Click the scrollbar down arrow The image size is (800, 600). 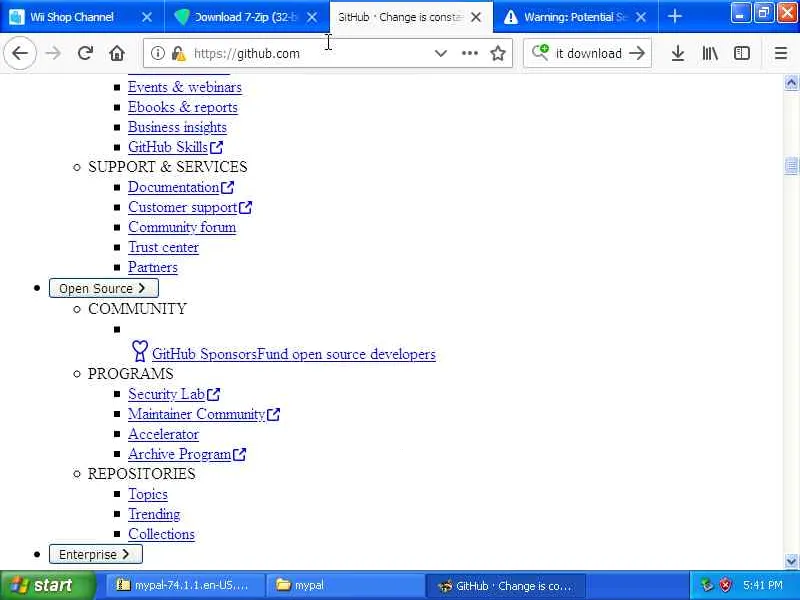791,561
